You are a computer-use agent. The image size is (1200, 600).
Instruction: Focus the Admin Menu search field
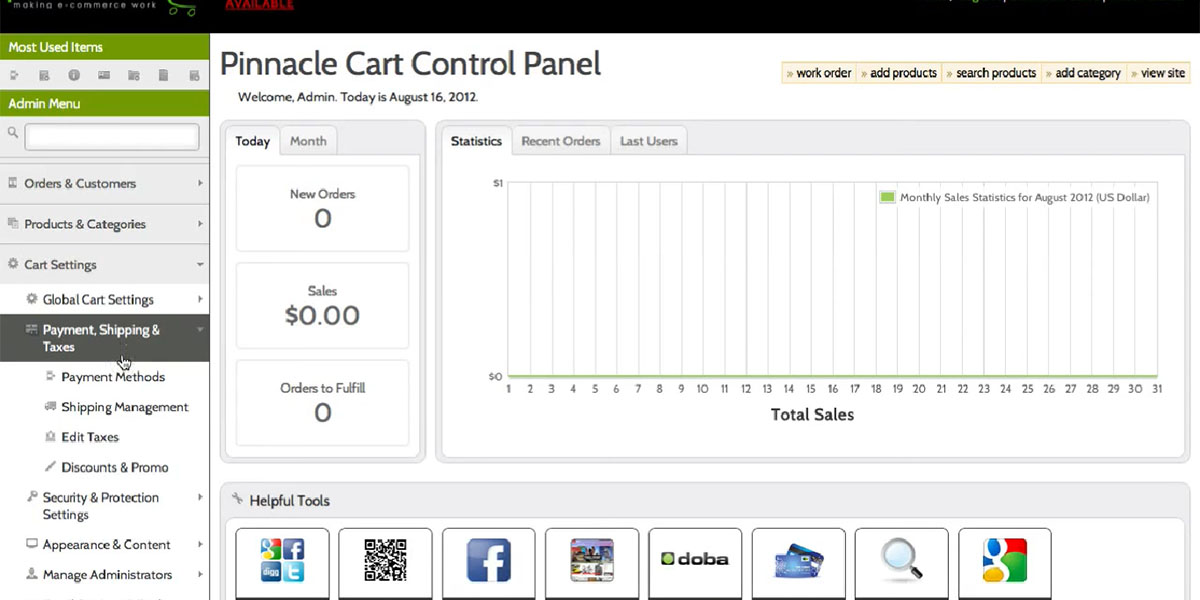[x=111, y=136]
